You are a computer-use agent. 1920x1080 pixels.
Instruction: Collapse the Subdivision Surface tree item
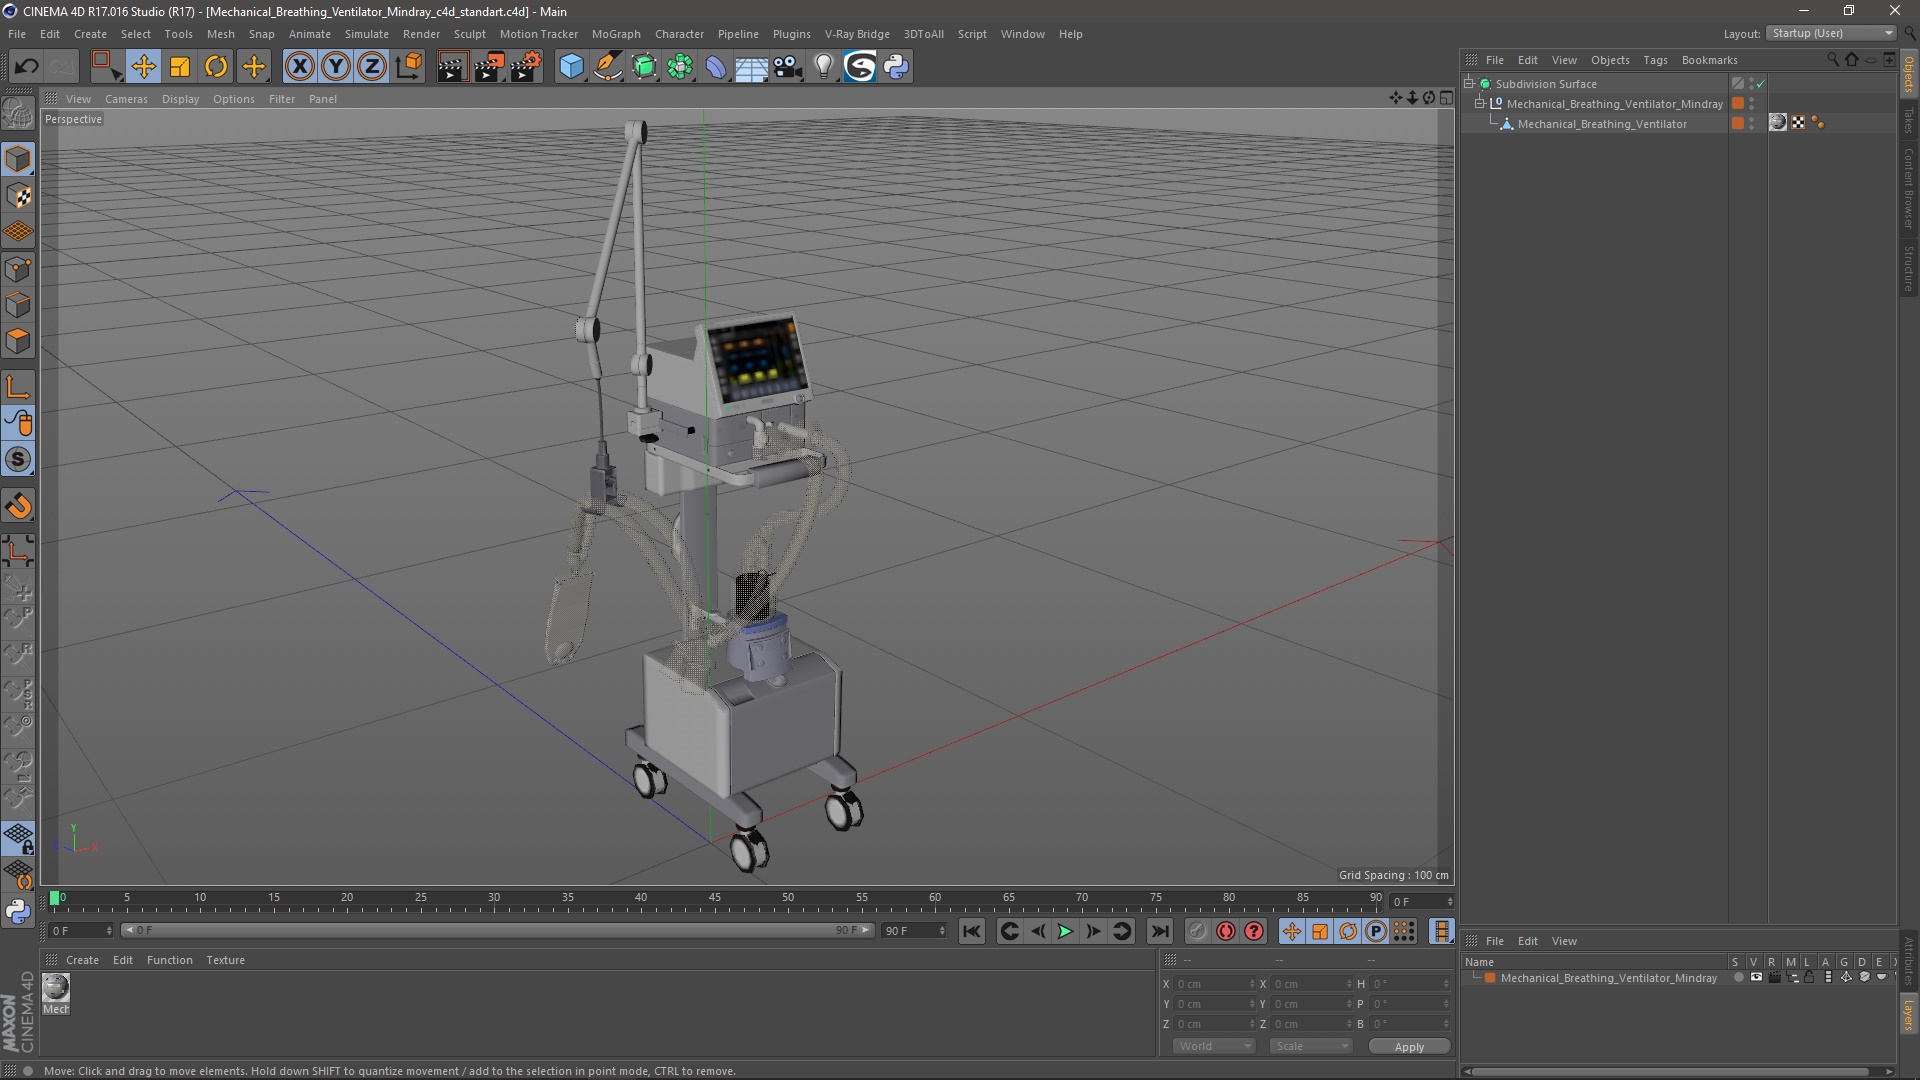1469,84
